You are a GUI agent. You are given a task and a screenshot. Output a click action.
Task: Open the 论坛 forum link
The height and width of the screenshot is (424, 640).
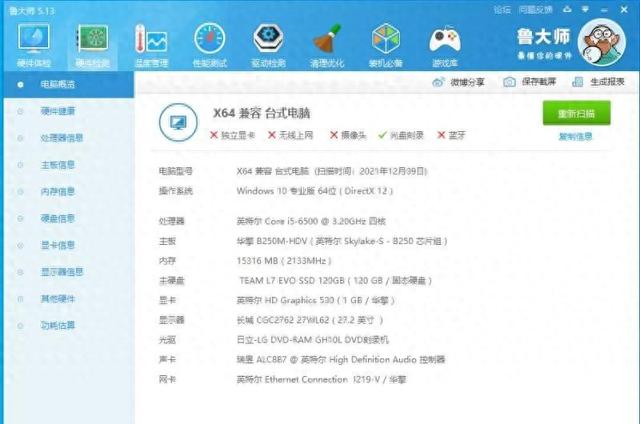tap(502, 9)
